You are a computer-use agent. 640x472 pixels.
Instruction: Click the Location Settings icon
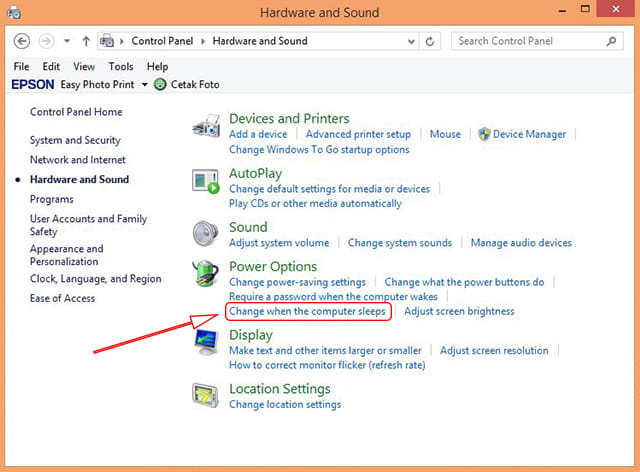205,395
